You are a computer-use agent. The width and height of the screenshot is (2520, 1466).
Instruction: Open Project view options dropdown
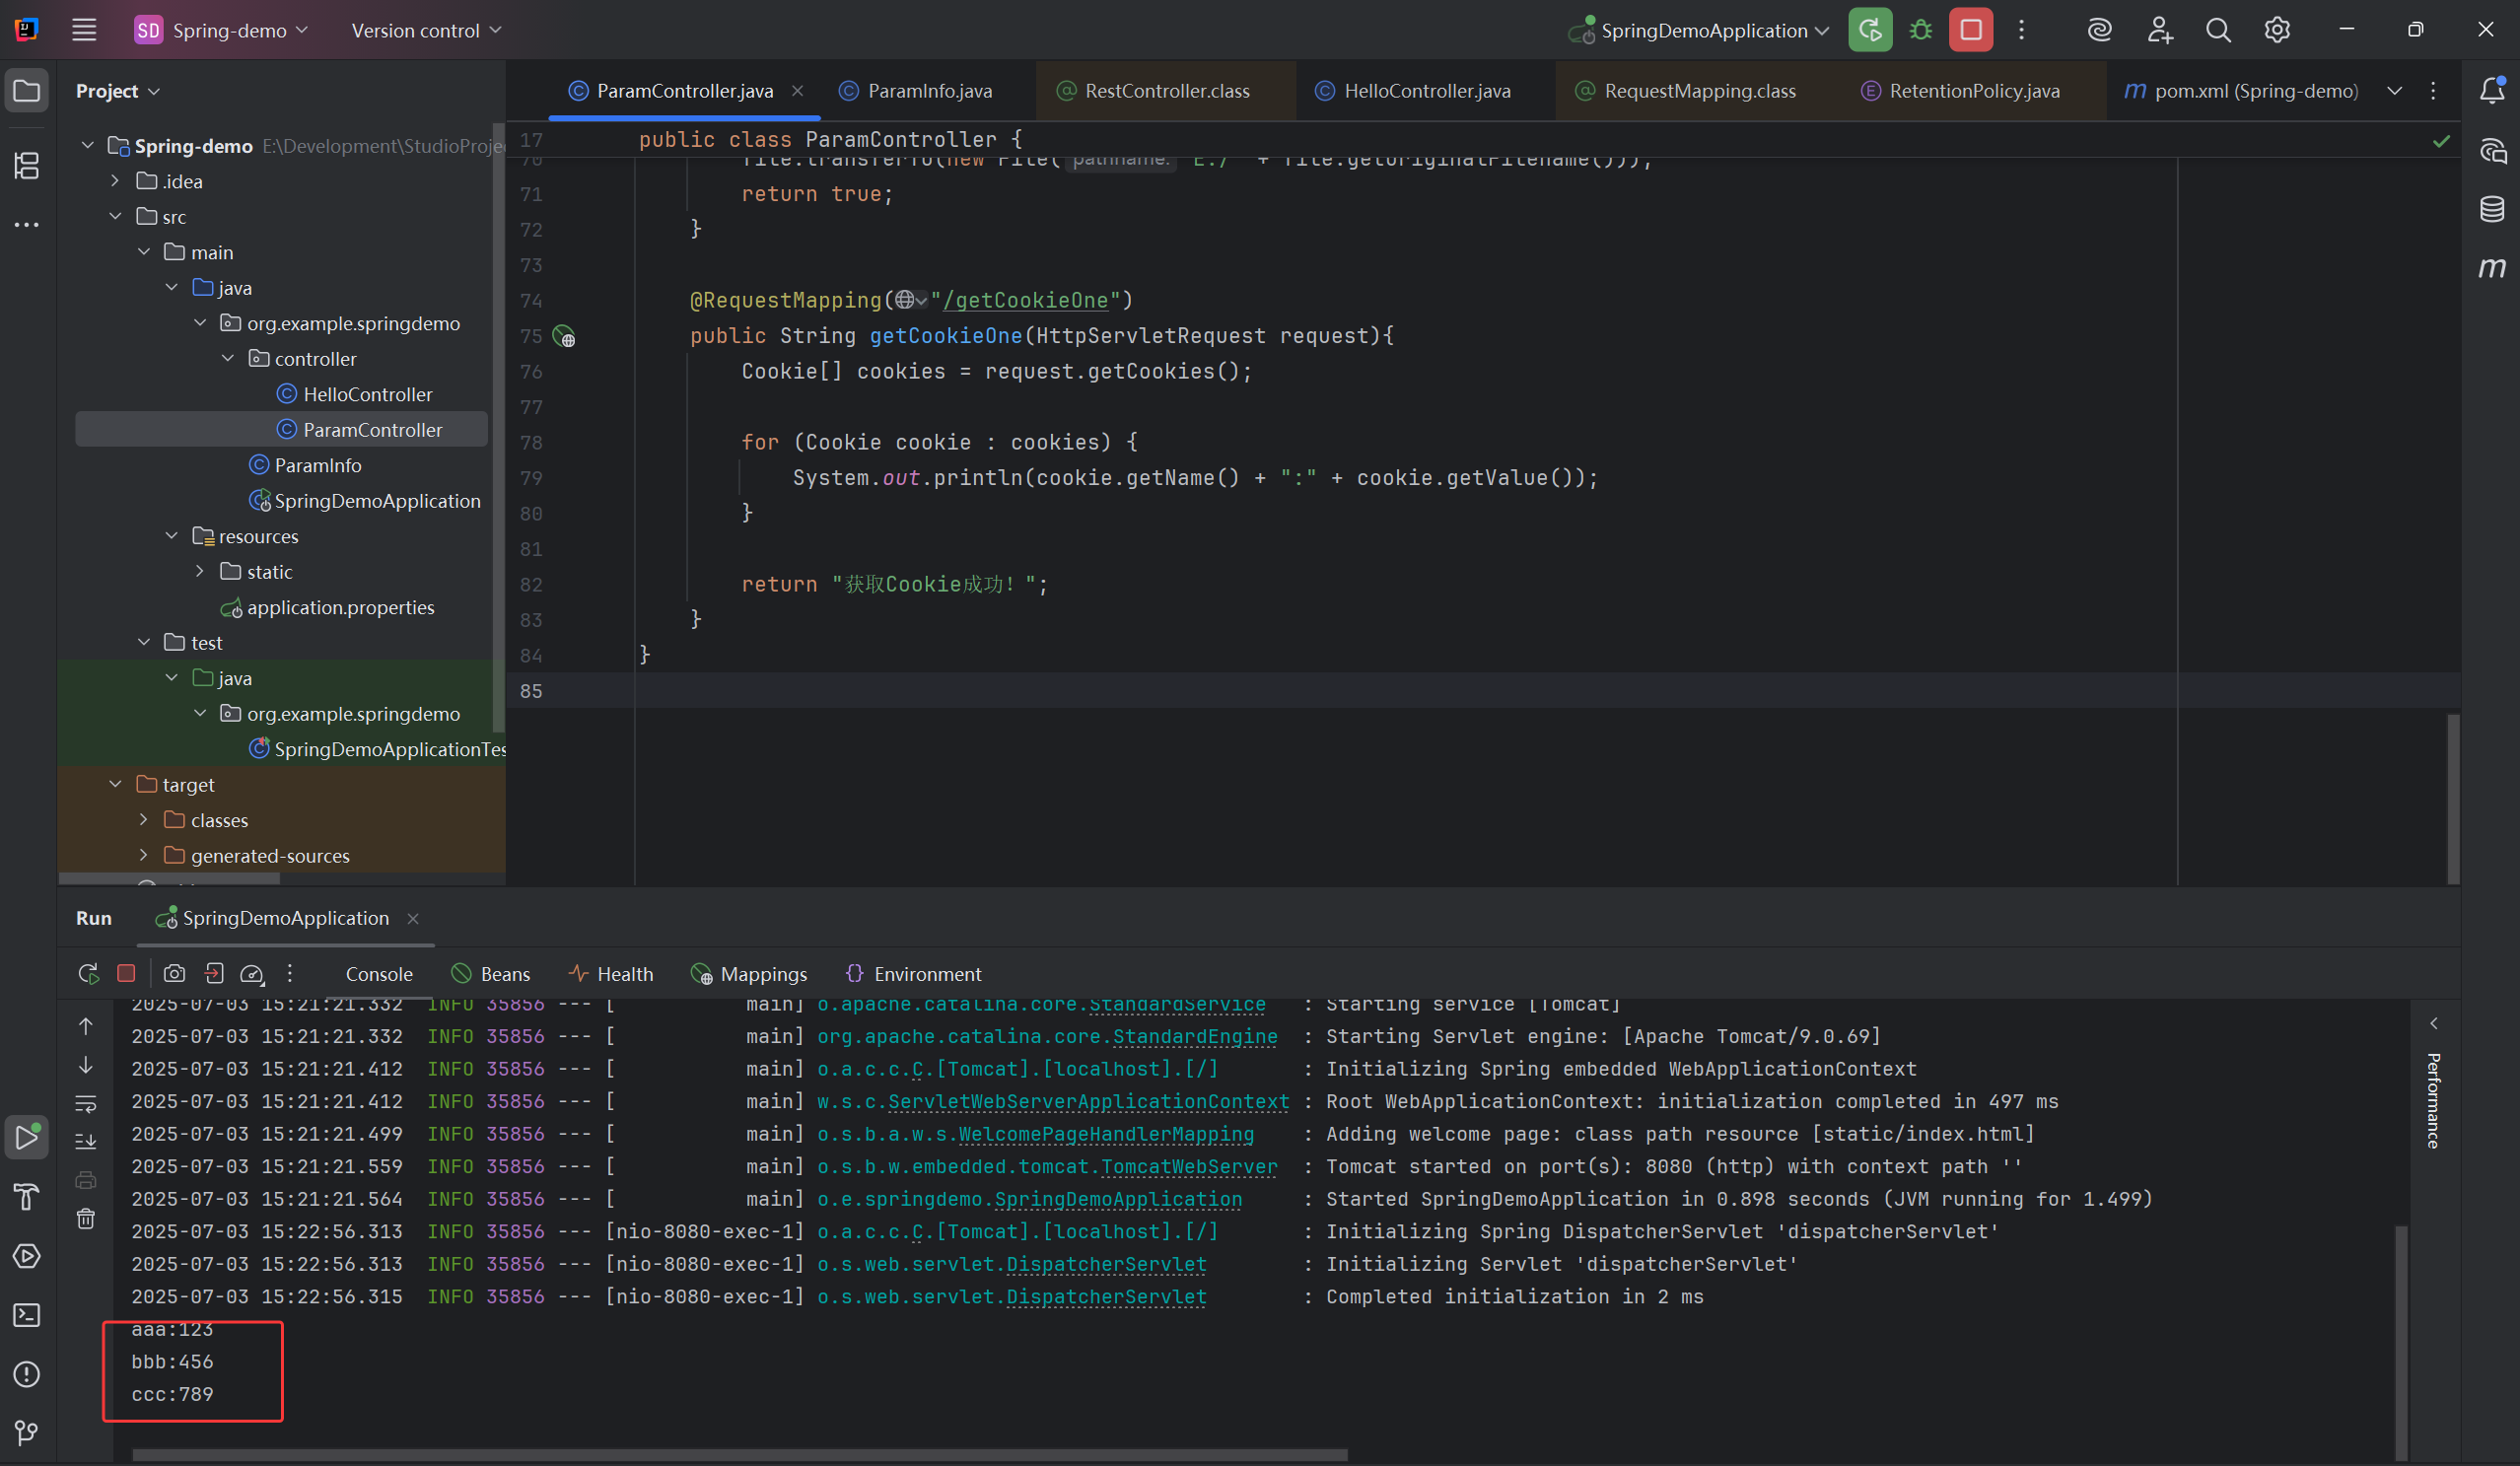click(118, 91)
